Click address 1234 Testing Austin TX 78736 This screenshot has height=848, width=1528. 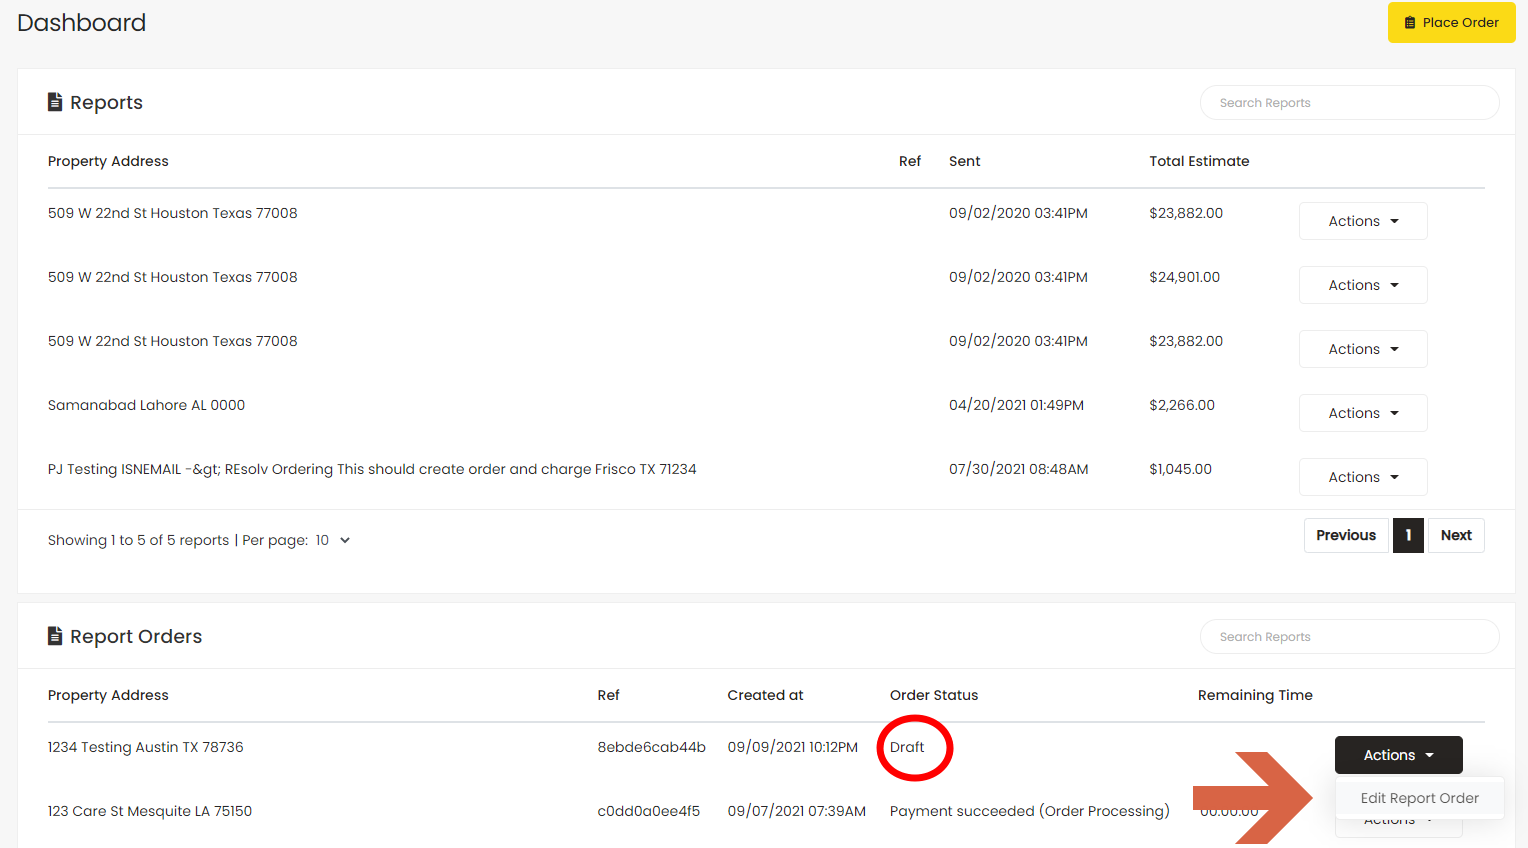145,746
